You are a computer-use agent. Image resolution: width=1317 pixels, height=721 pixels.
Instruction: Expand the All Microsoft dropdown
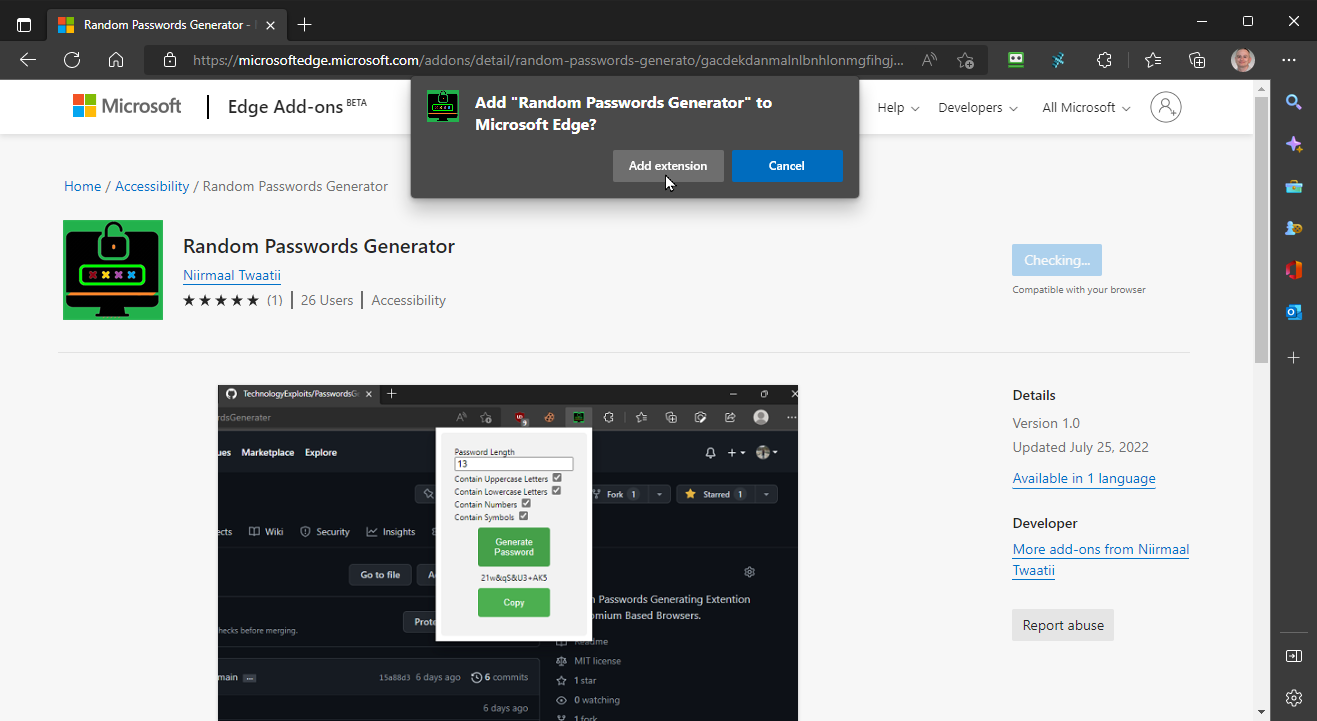pos(1086,108)
